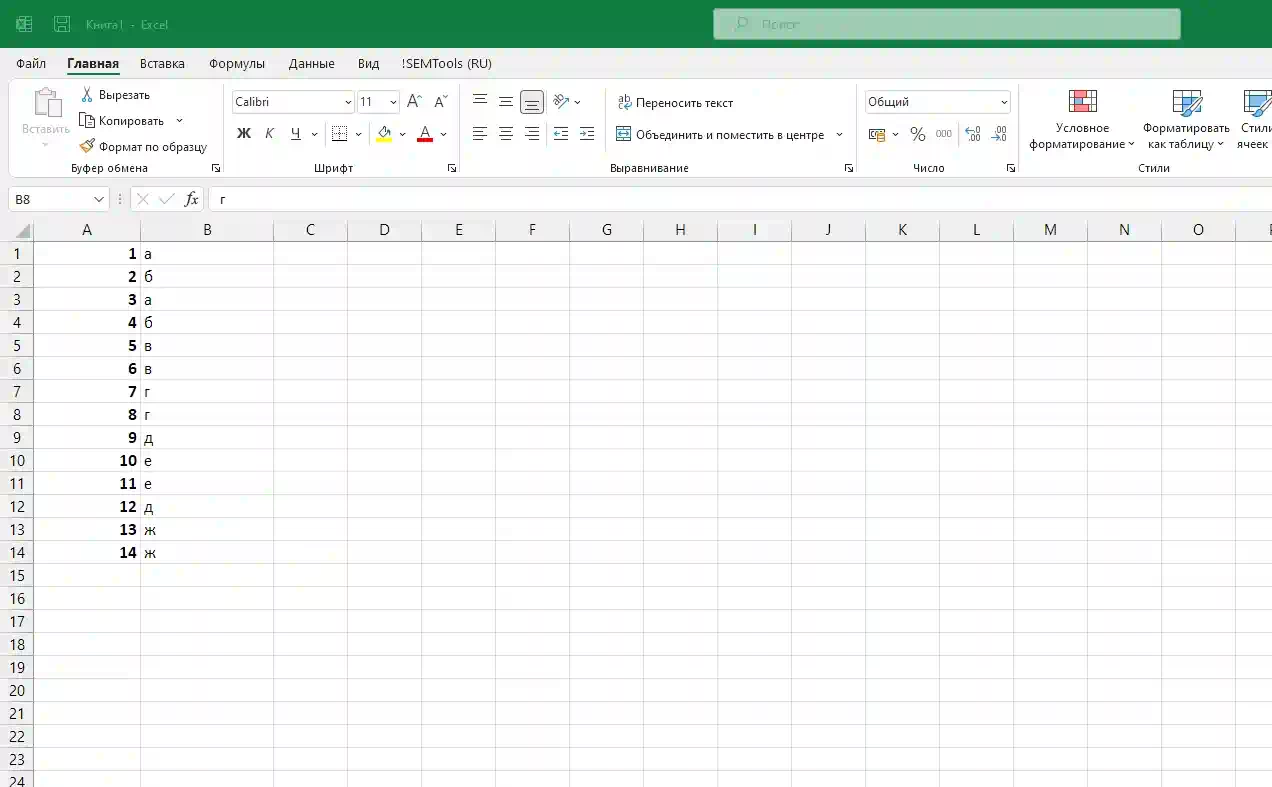
Task: Apply thousands separator 000 format
Action: [x=944, y=134]
